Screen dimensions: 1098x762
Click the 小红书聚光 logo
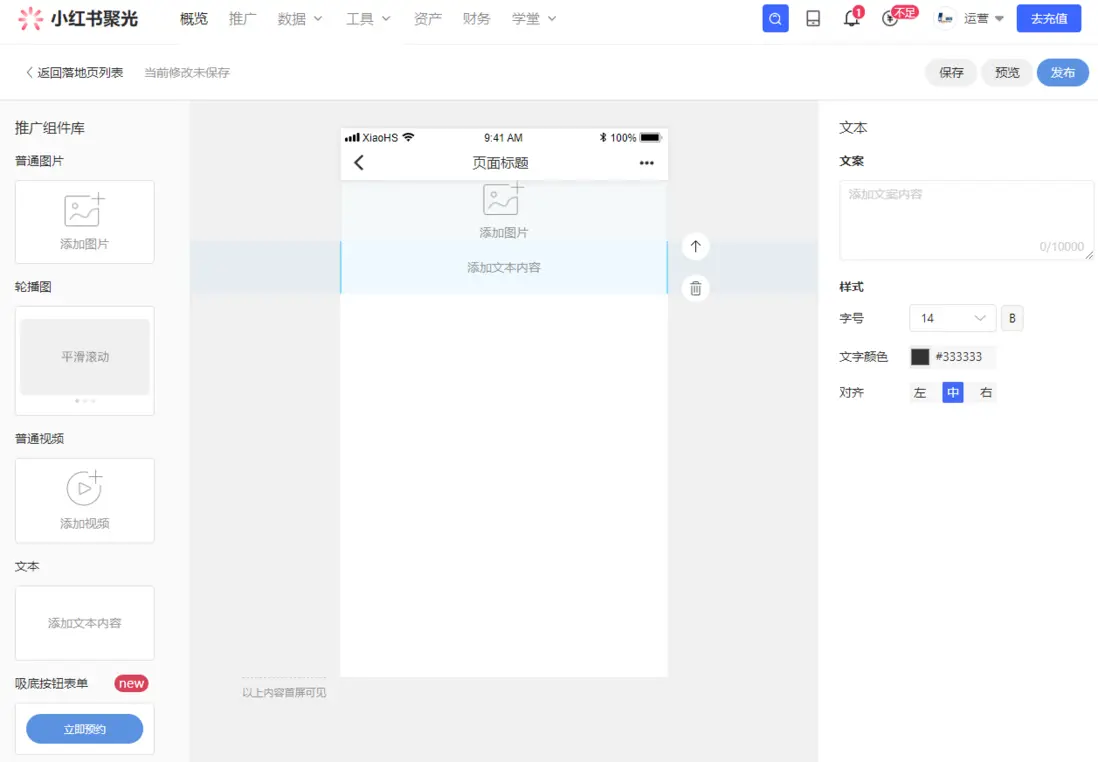[78, 19]
